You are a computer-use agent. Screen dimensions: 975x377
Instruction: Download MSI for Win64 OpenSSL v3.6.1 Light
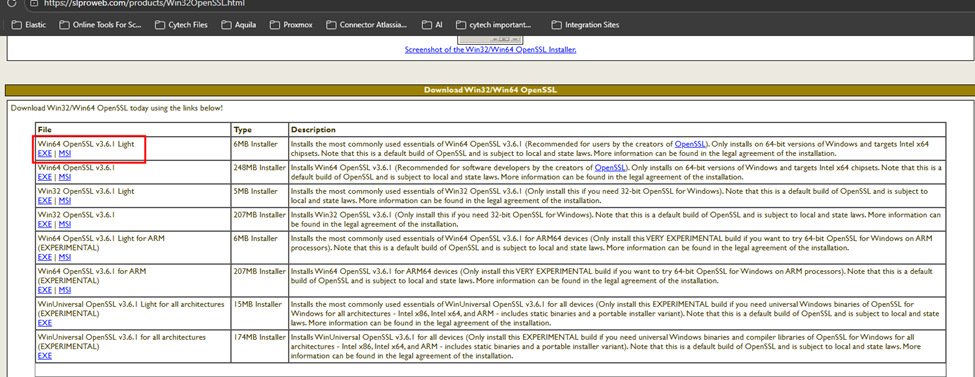(x=65, y=153)
